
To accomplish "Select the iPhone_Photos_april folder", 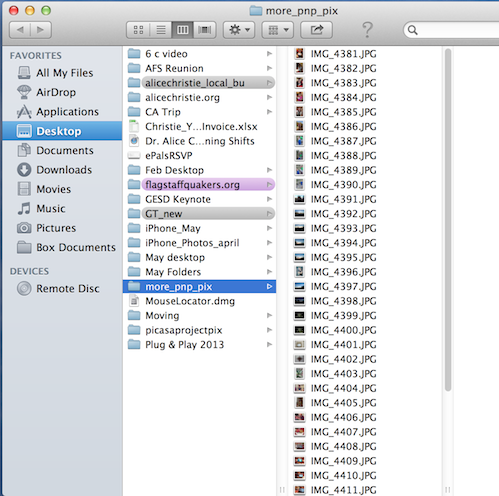I will 199,243.
